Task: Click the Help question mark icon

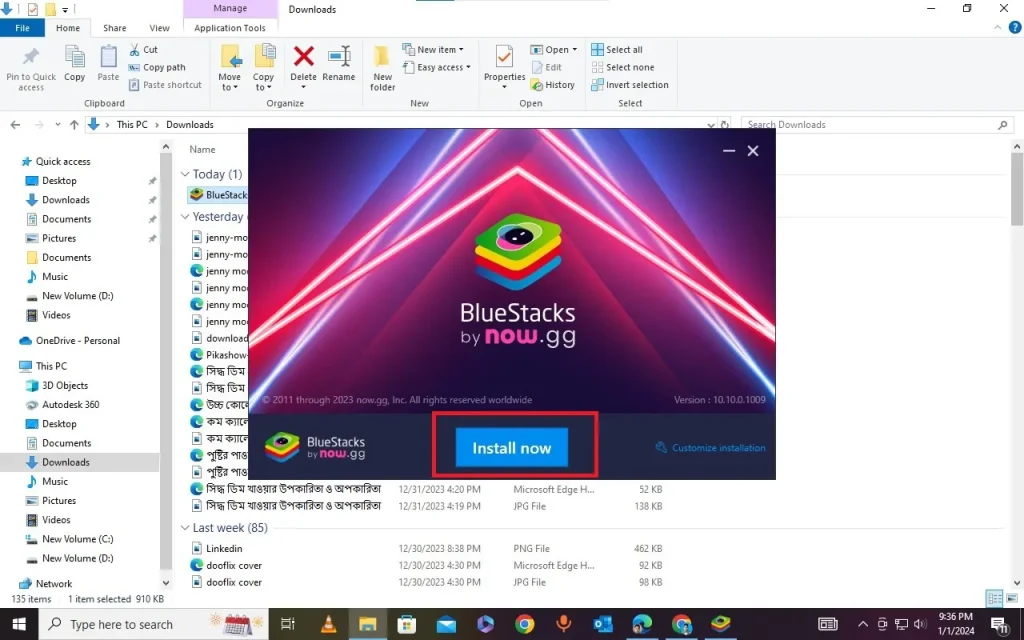Action: pos(1015,27)
